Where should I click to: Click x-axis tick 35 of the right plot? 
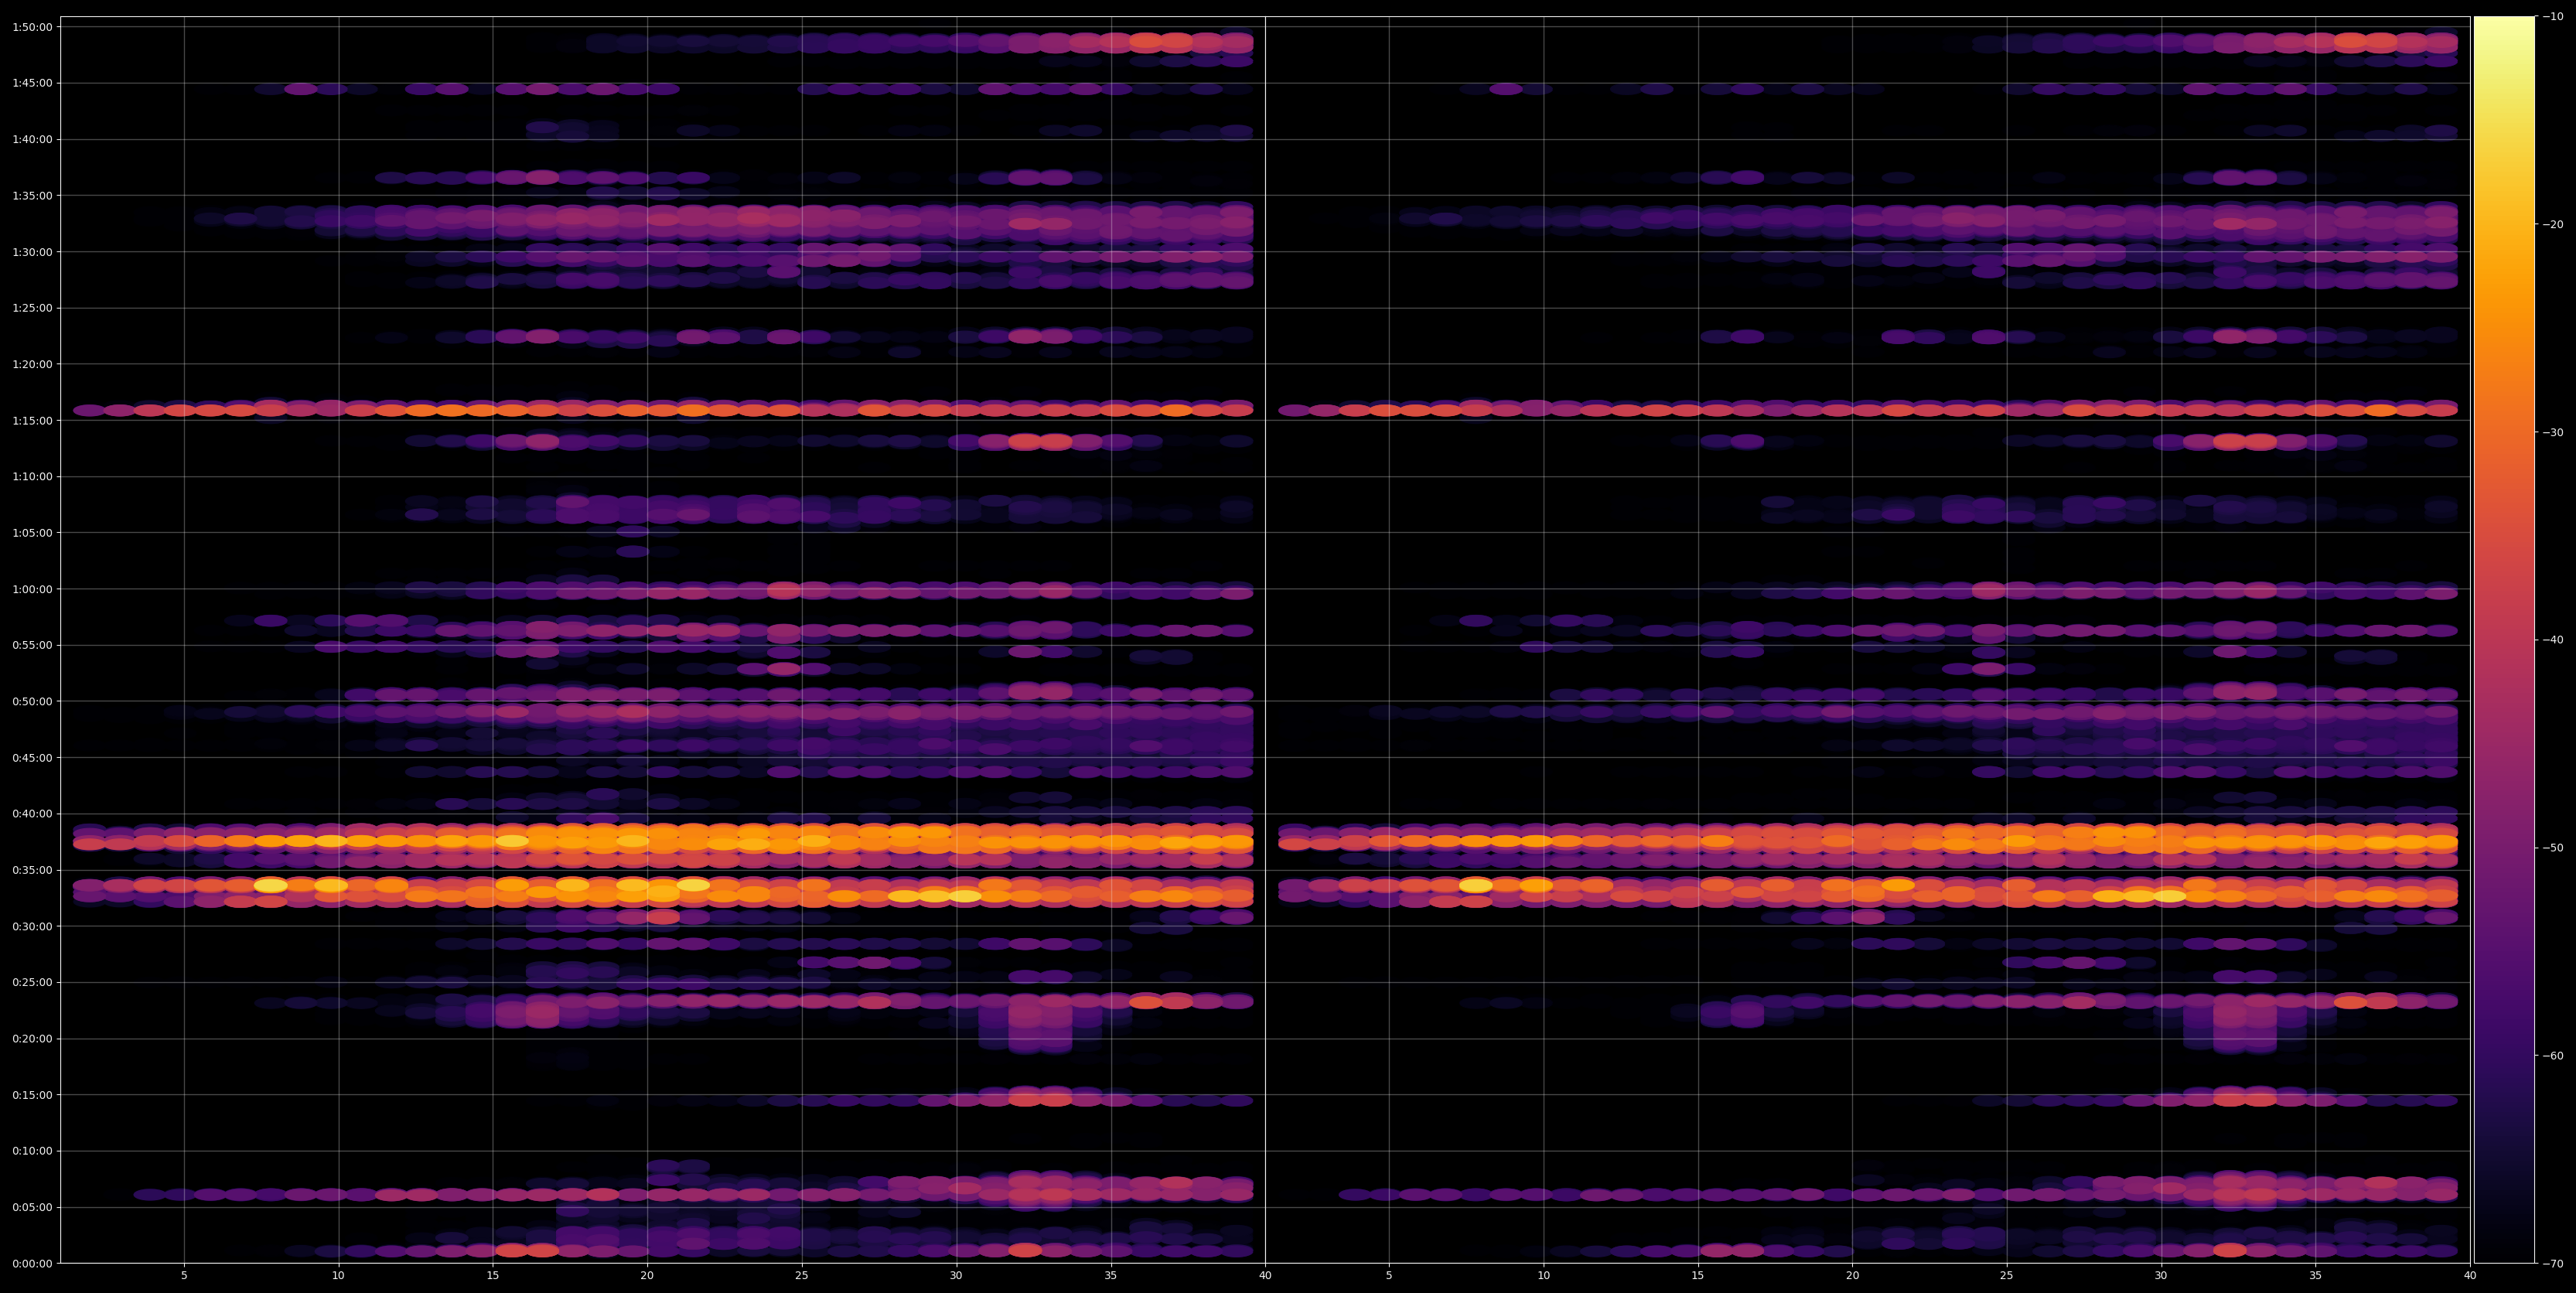(2316, 1276)
